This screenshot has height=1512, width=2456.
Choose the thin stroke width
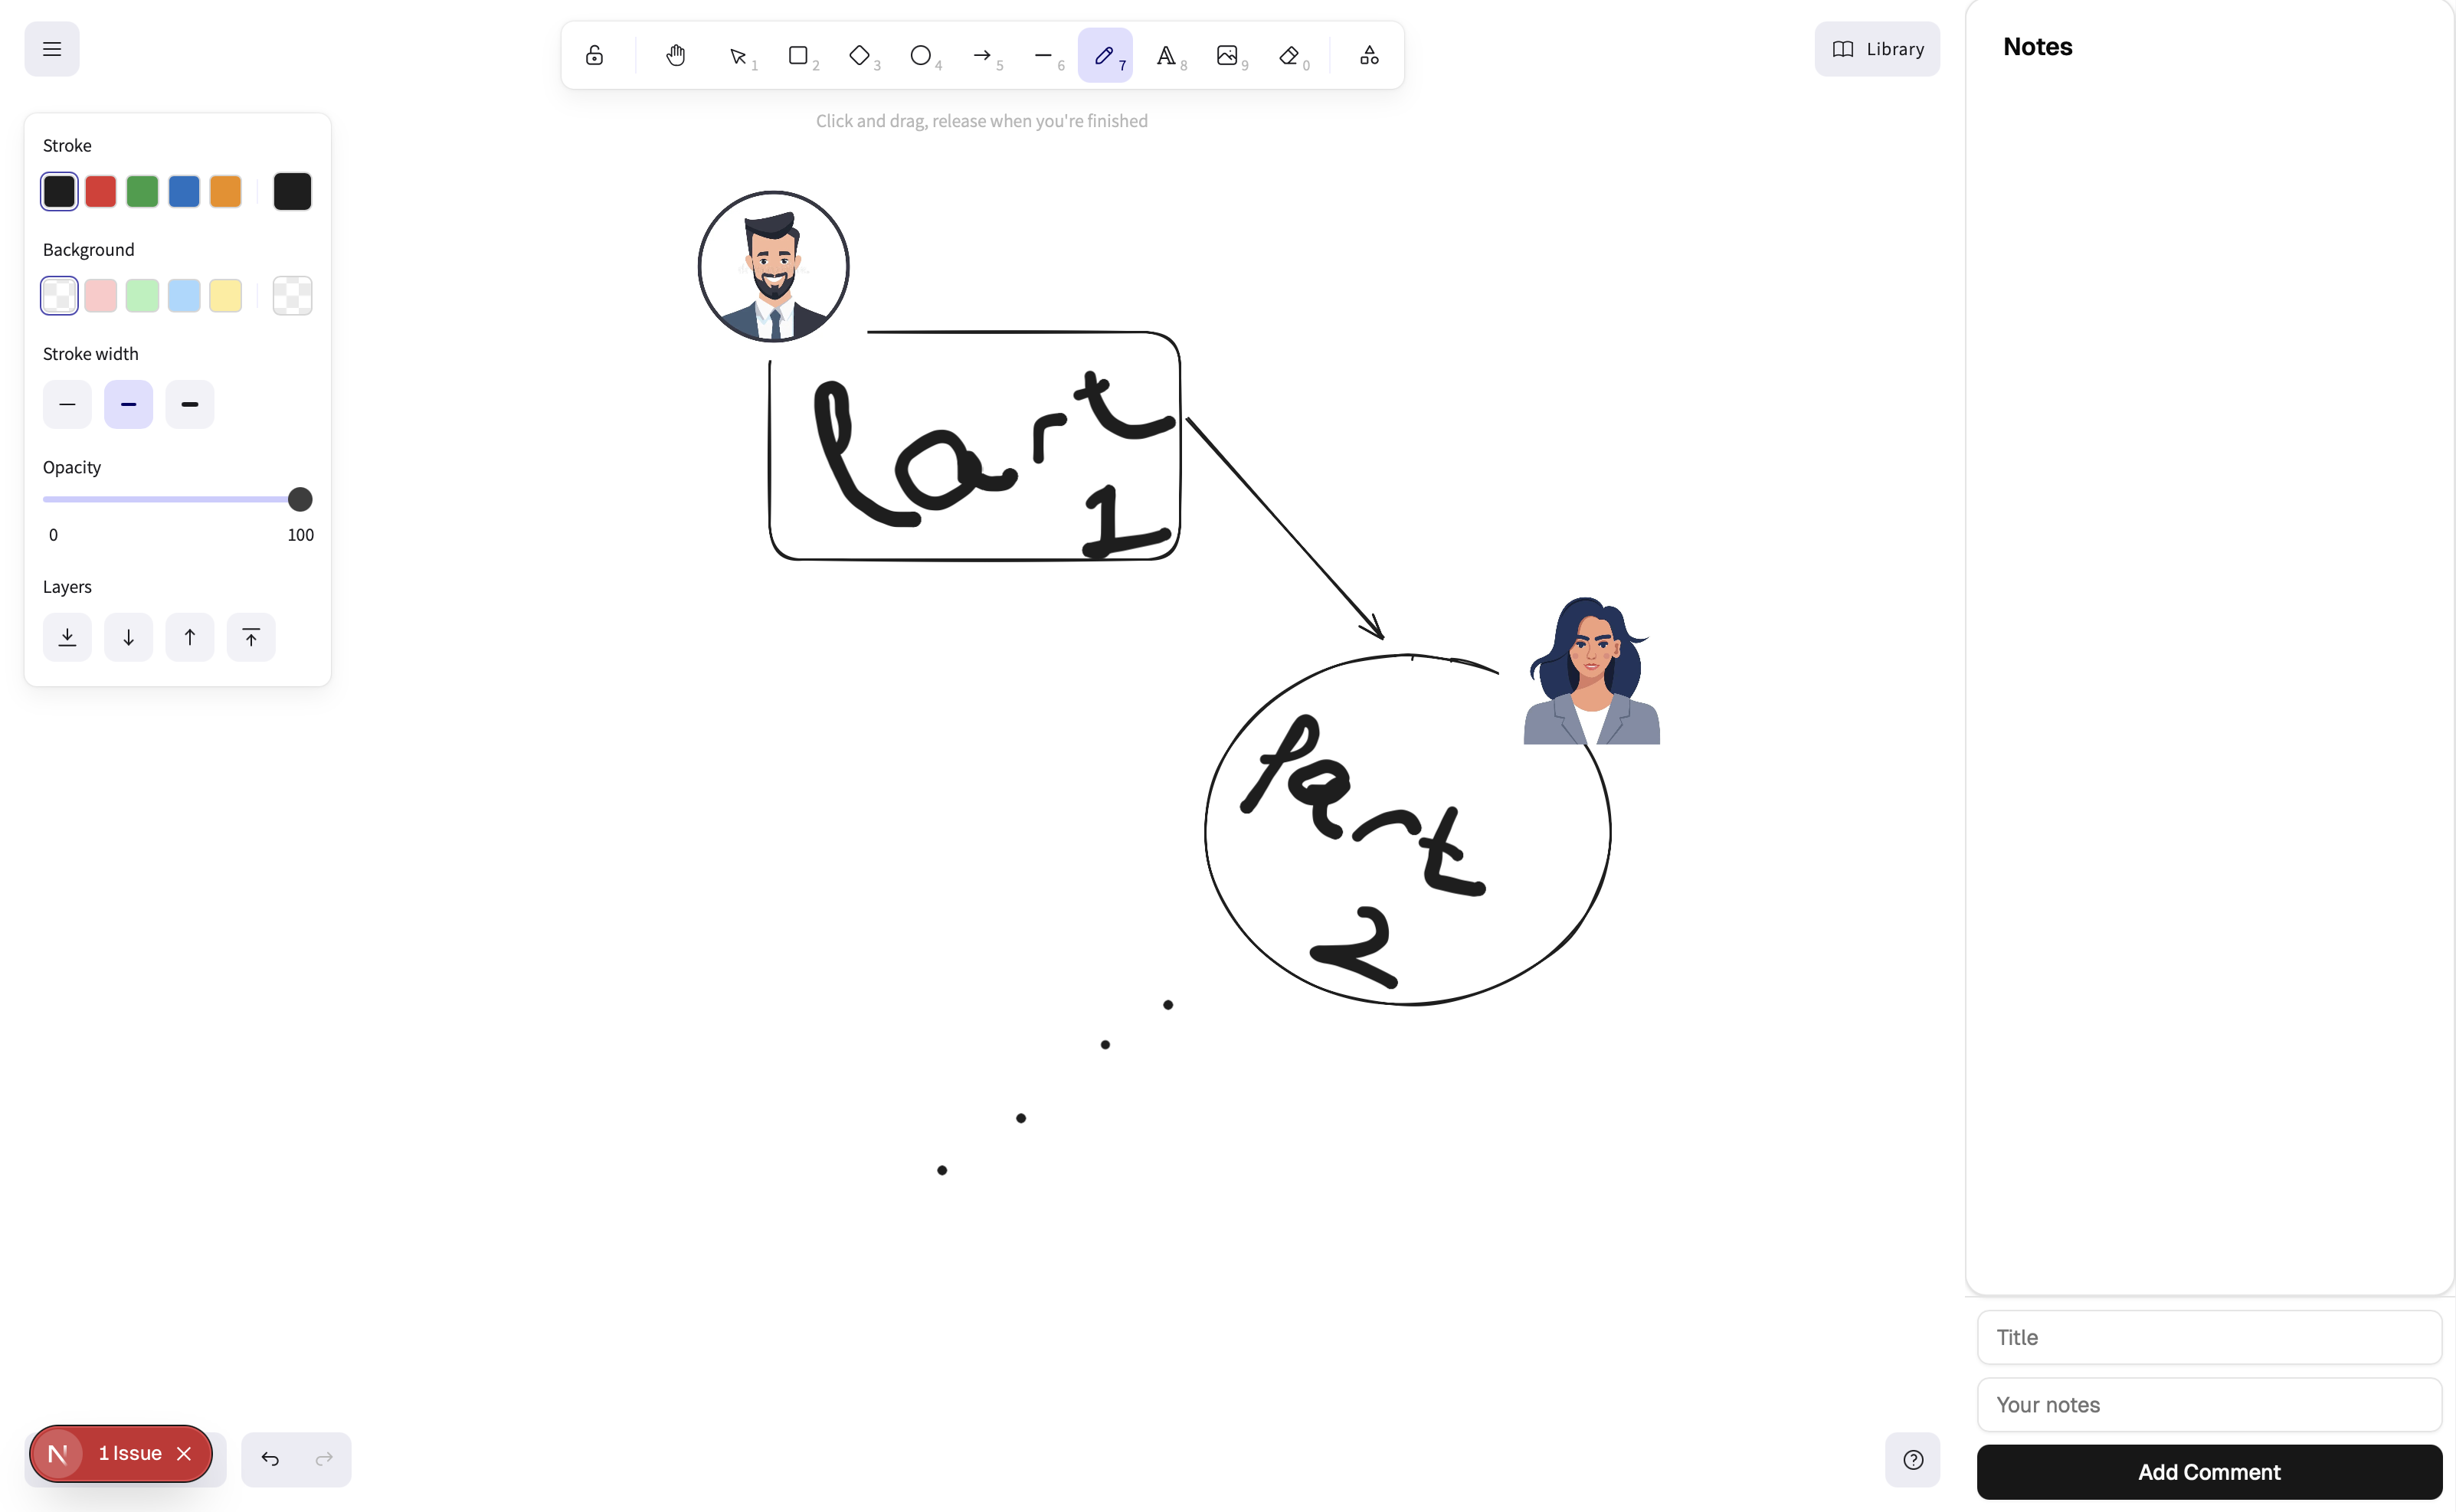click(67, 404)
